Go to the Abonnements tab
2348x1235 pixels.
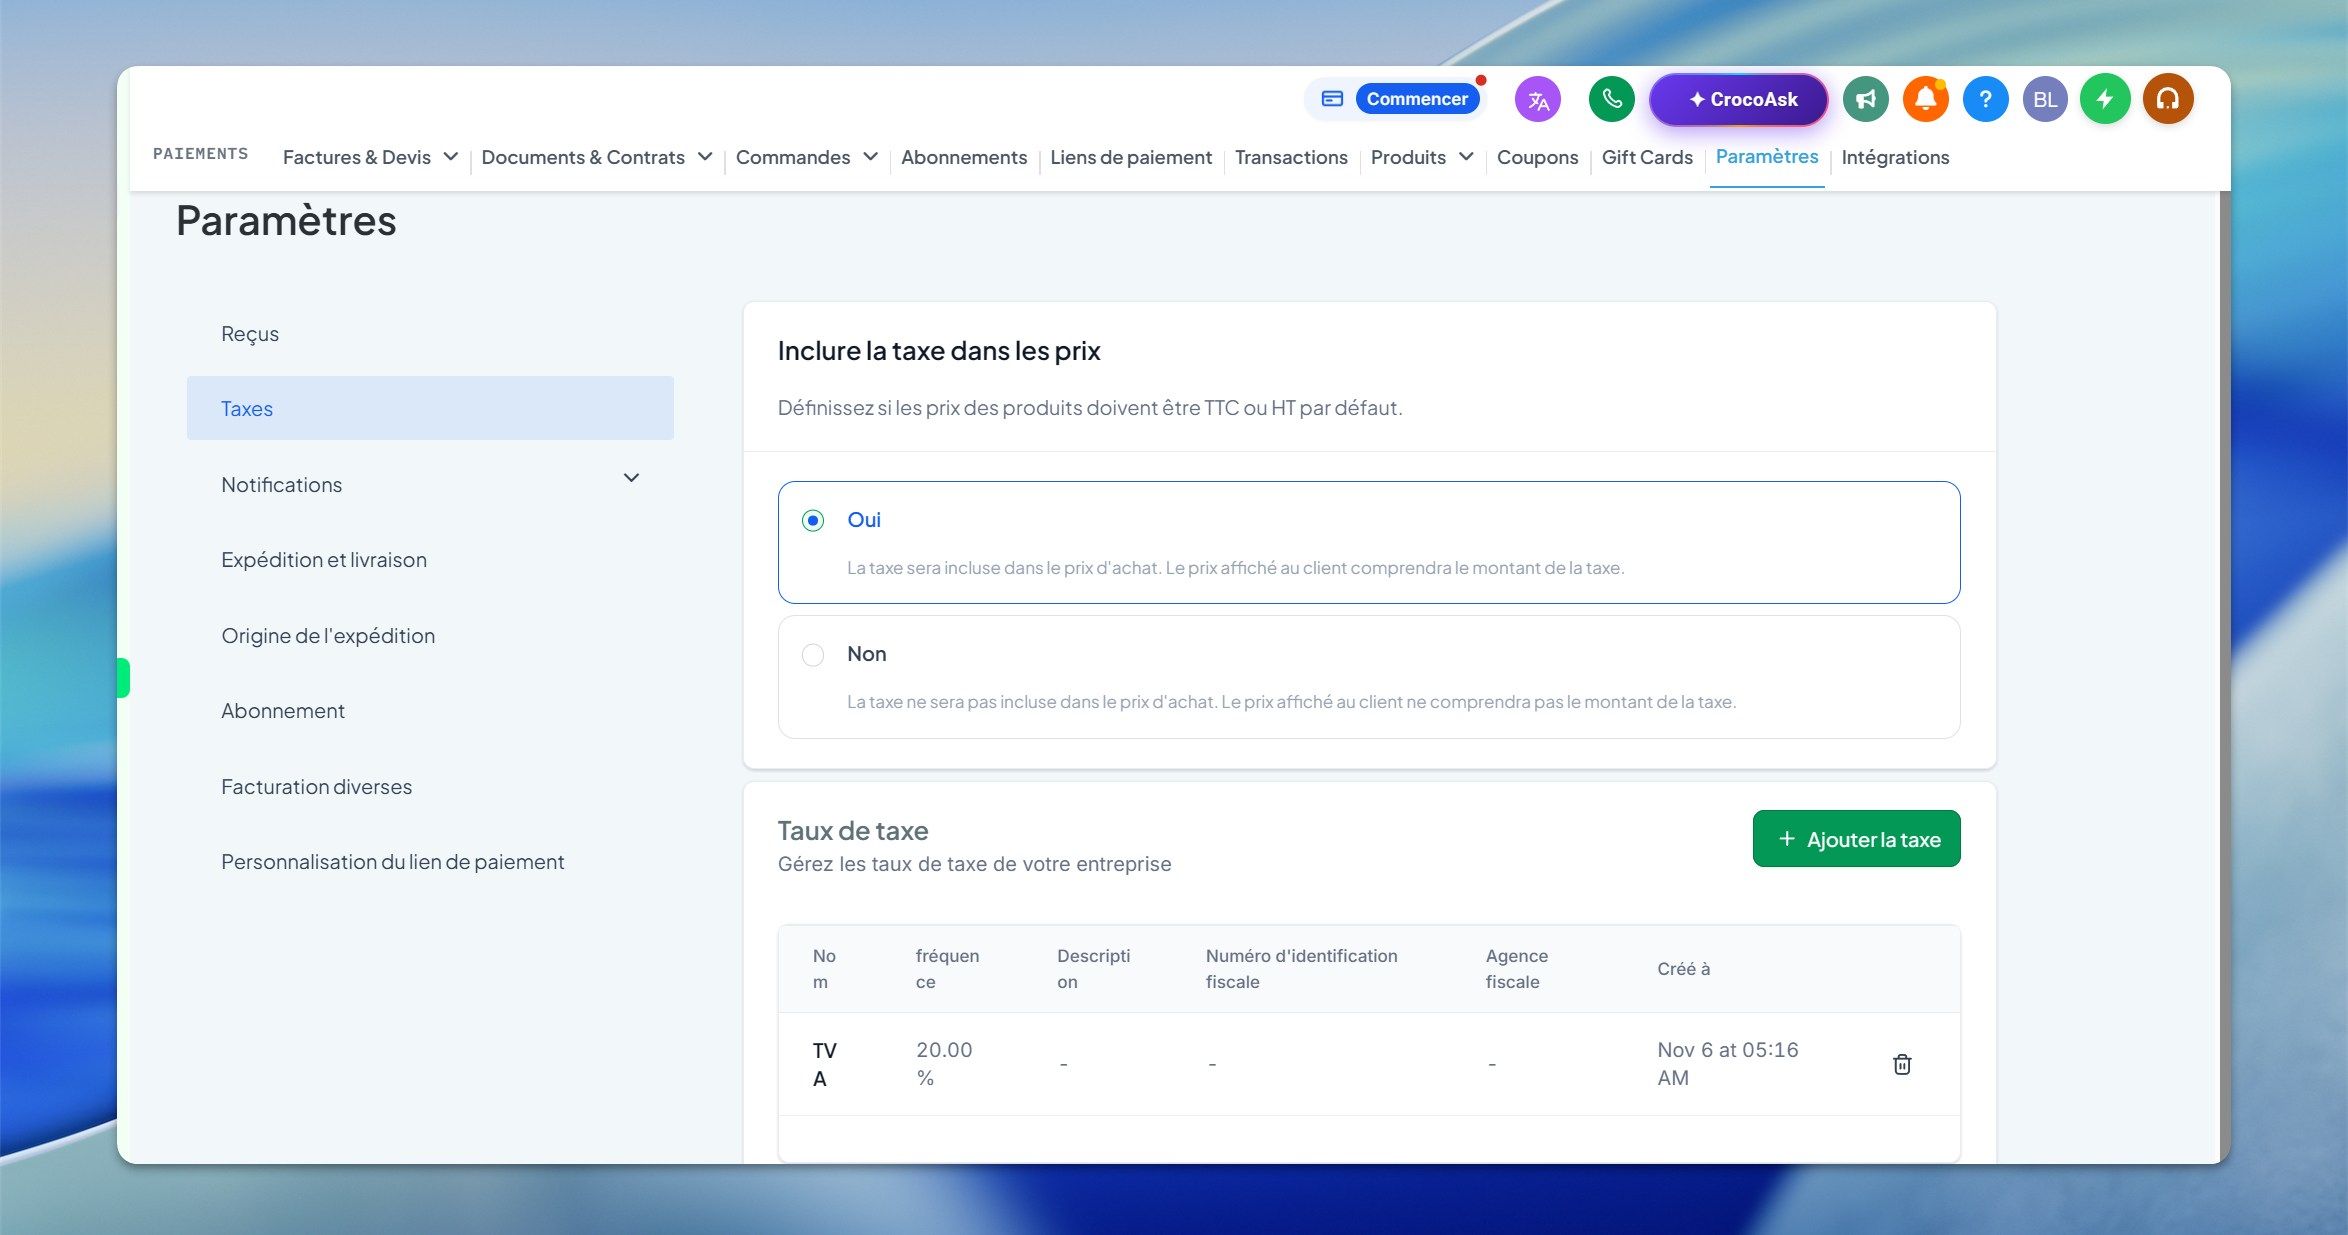(x=964, y=157)
